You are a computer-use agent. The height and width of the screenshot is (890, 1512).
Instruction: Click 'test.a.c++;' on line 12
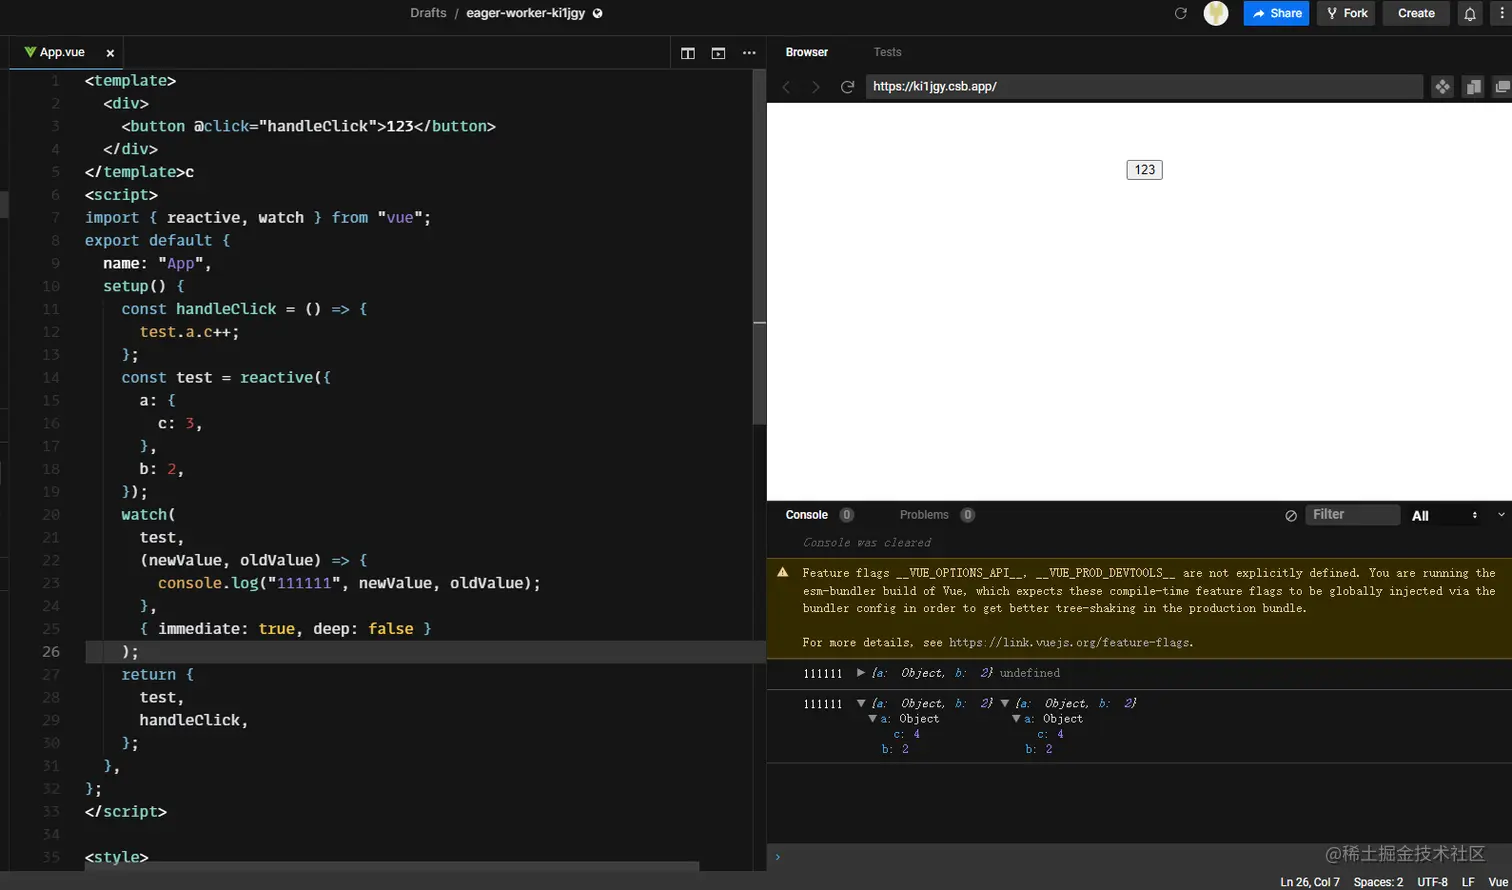tap(190, 332)
